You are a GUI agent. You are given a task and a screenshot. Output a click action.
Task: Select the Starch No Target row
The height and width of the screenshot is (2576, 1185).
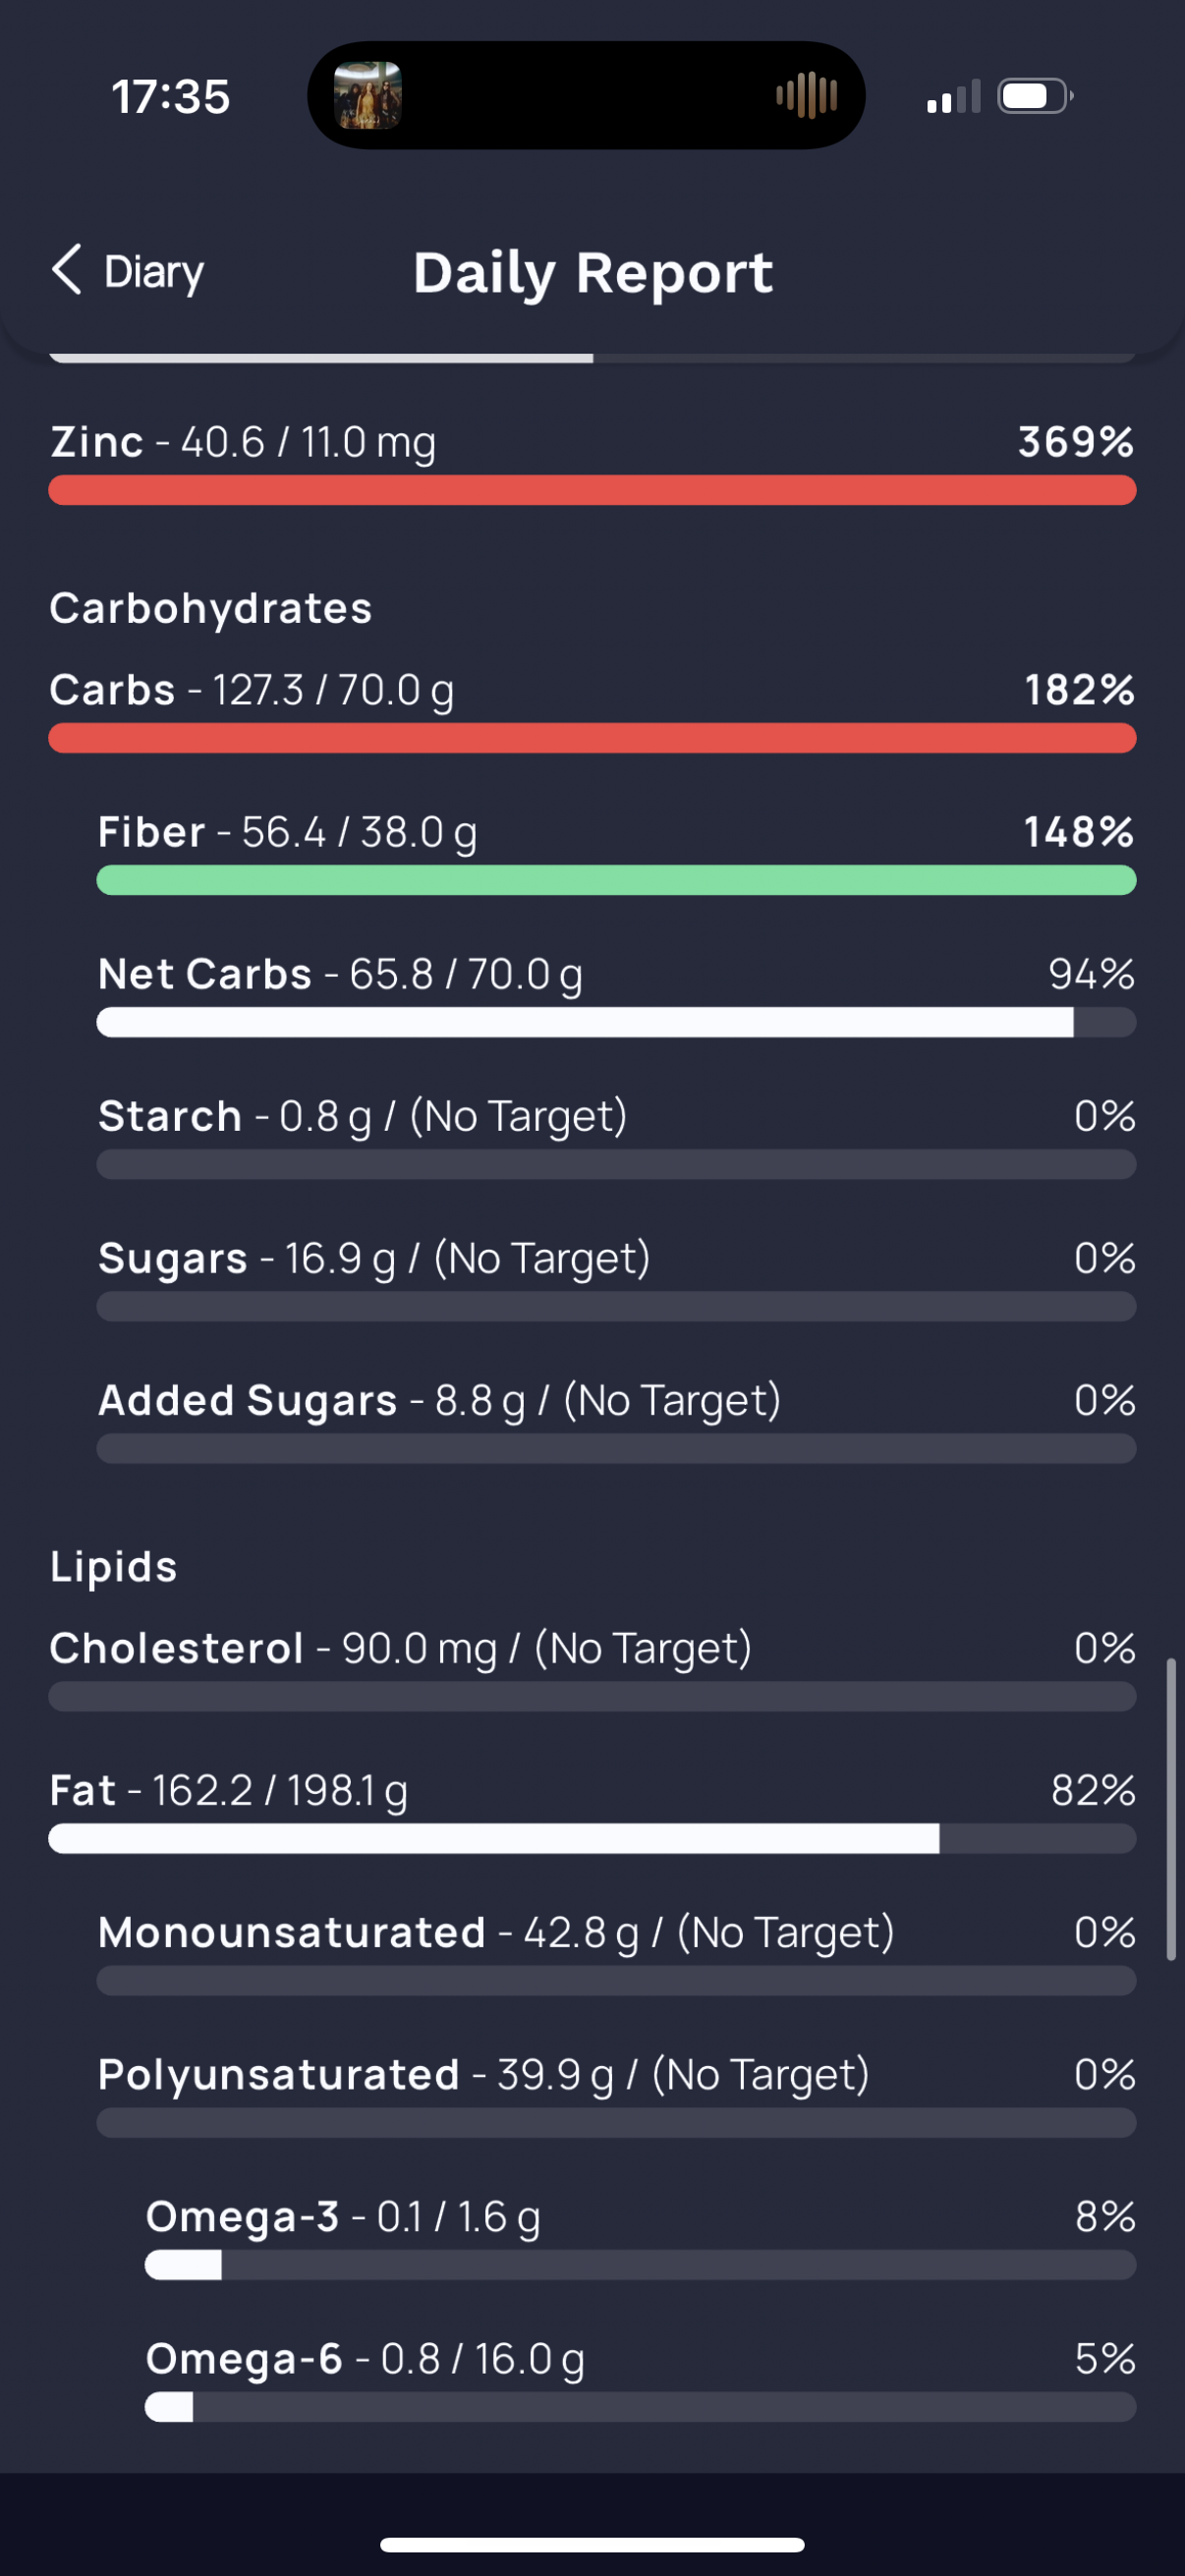(616, 1138)
